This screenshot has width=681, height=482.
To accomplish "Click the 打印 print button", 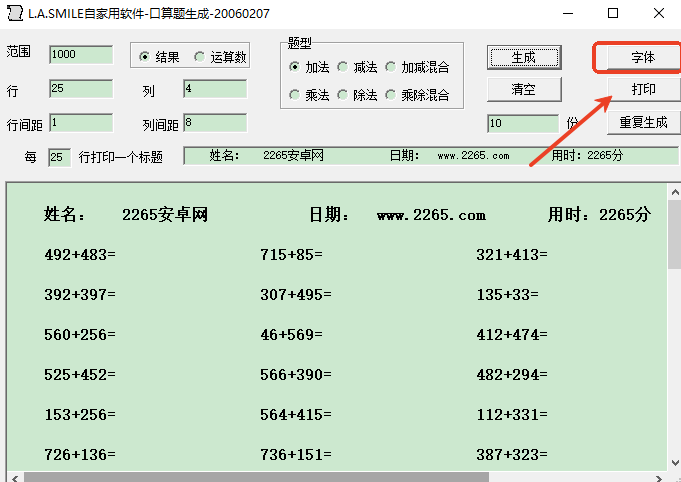I will pos(643,90).
